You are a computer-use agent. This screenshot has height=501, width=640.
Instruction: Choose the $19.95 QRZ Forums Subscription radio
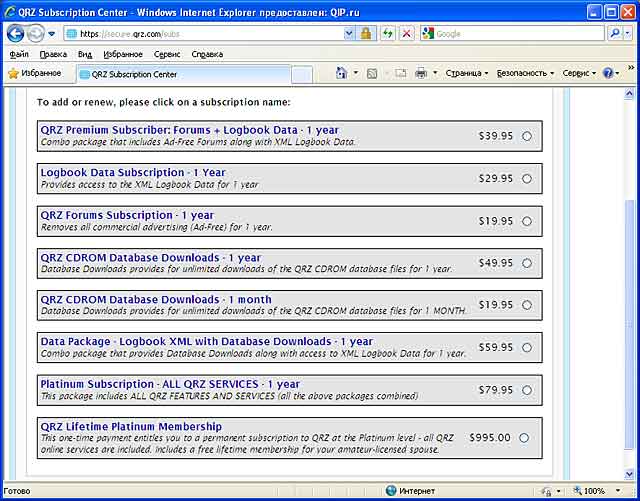tap(527, 221)
